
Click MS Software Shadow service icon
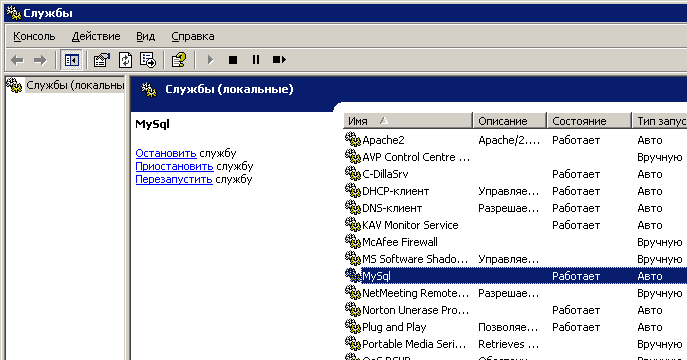(353, 259)
